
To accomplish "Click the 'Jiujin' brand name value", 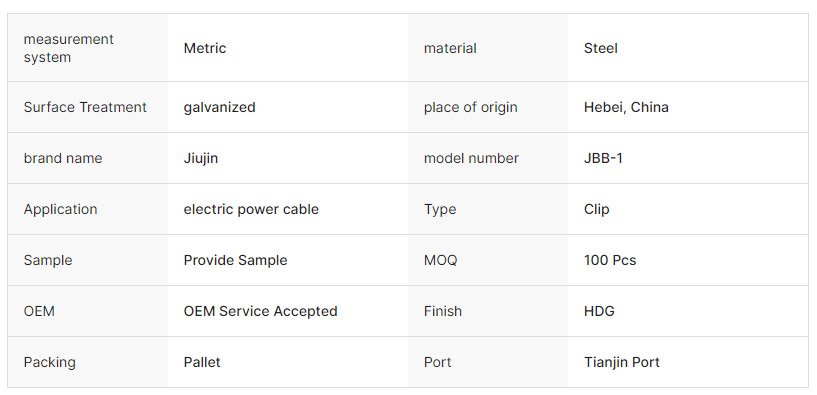I will pyautogui.click(x=201, y=158).
